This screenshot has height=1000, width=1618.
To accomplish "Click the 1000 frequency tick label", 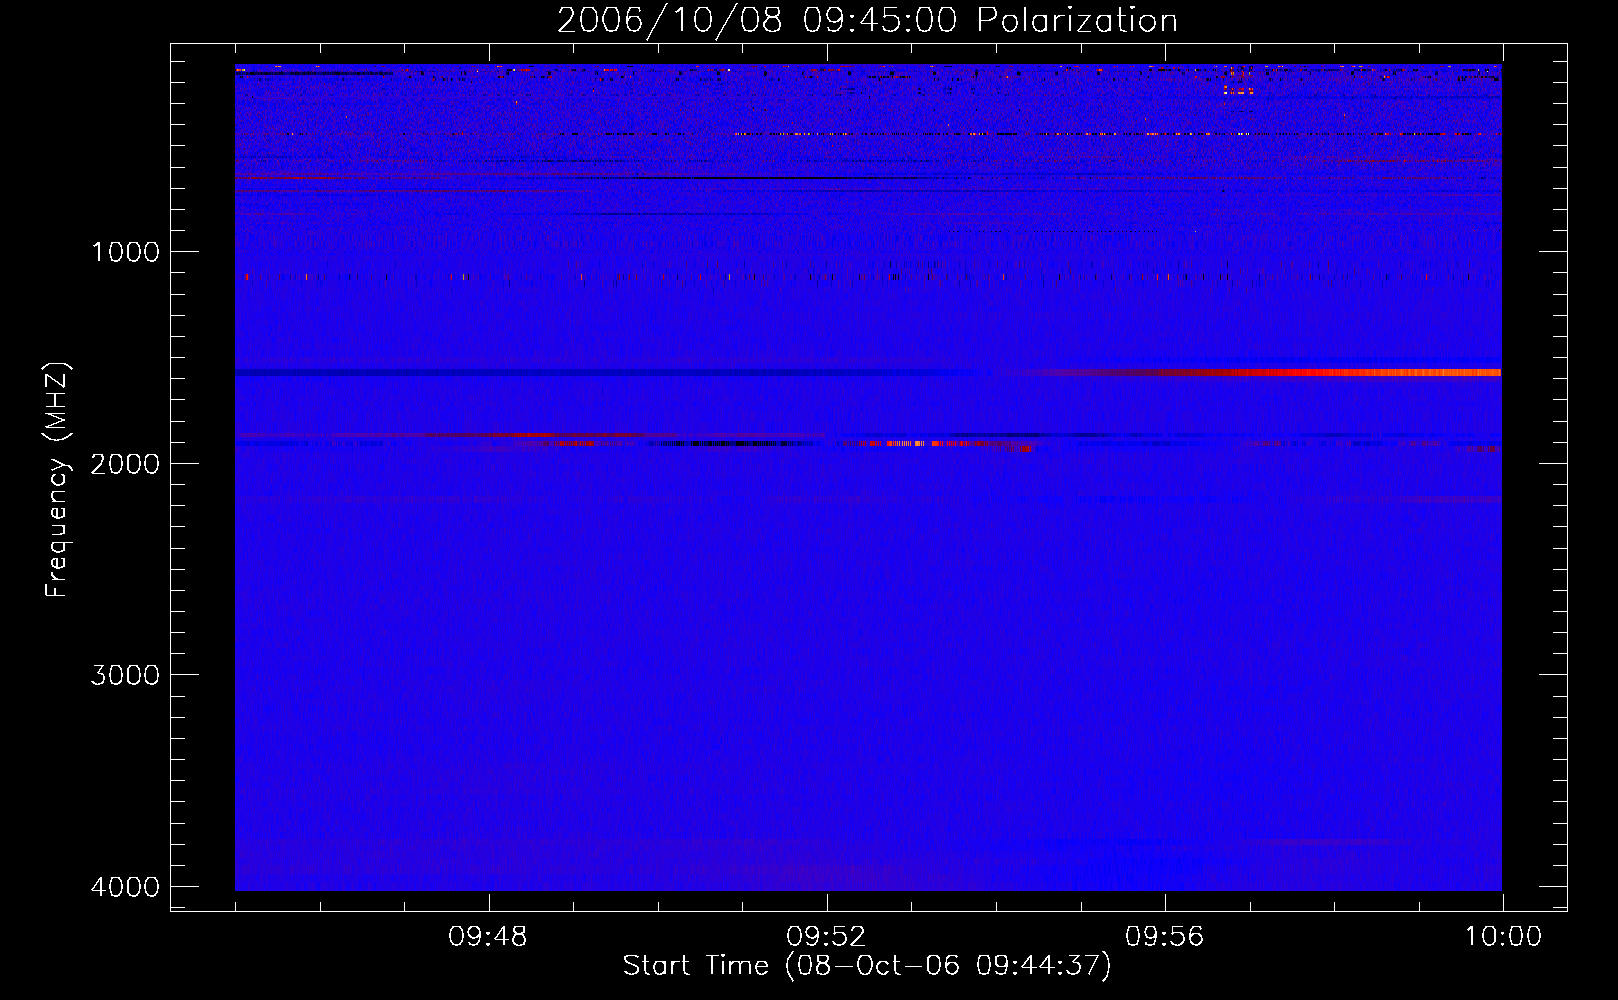I will (125, 252).
